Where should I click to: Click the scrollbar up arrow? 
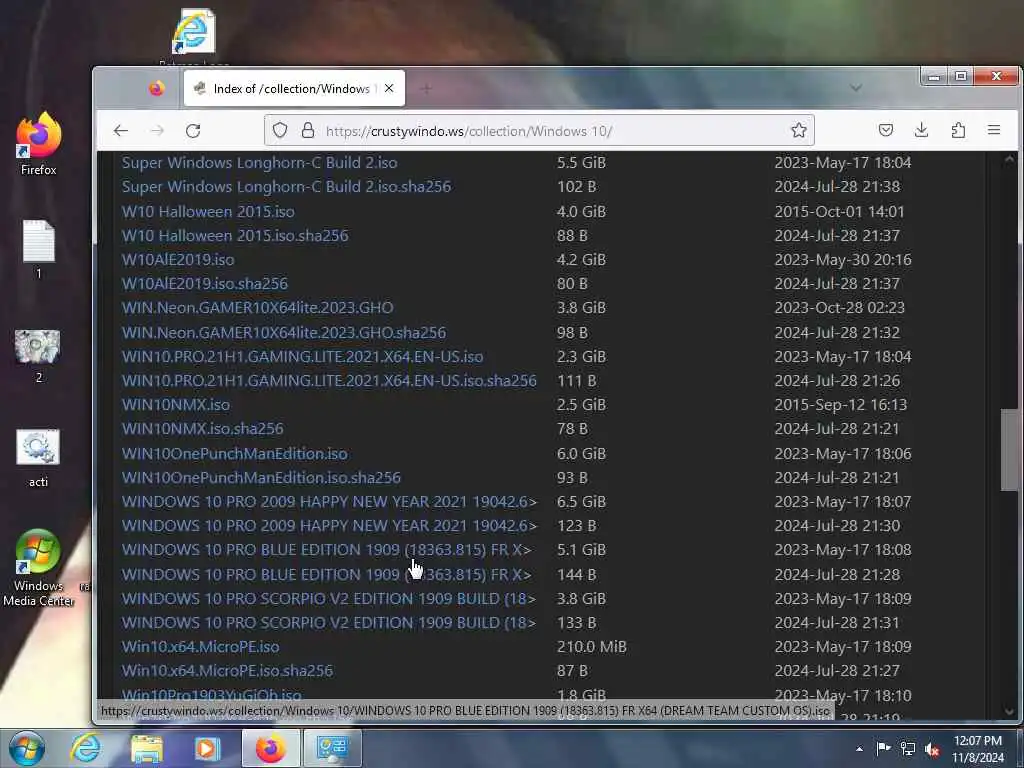[x=1010, y=159]
